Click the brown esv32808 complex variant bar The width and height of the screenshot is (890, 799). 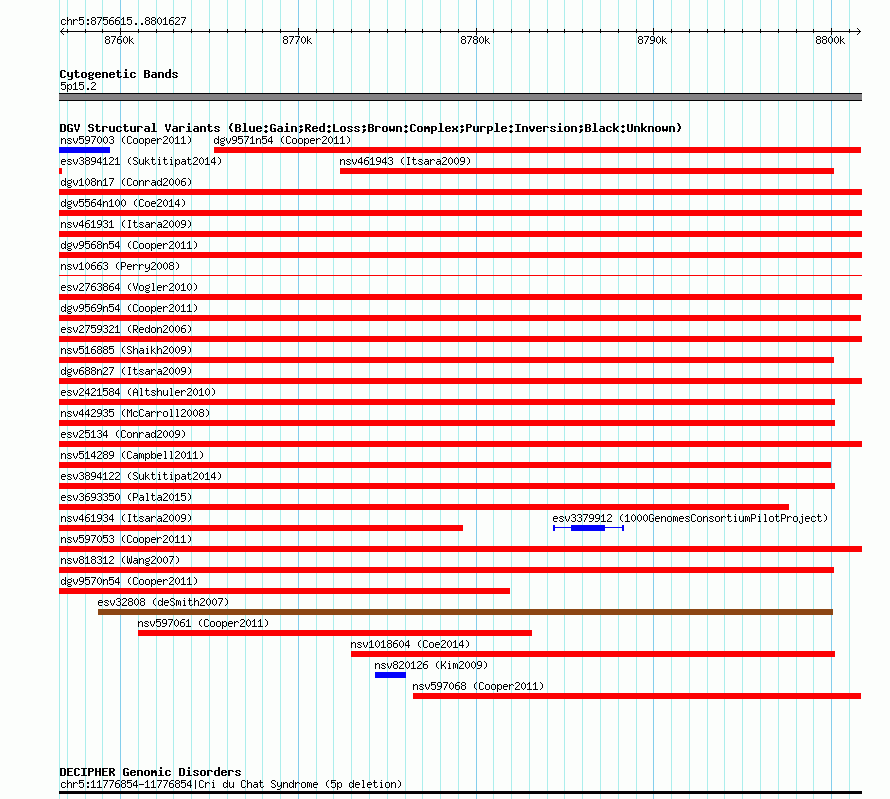click(465, 612)
